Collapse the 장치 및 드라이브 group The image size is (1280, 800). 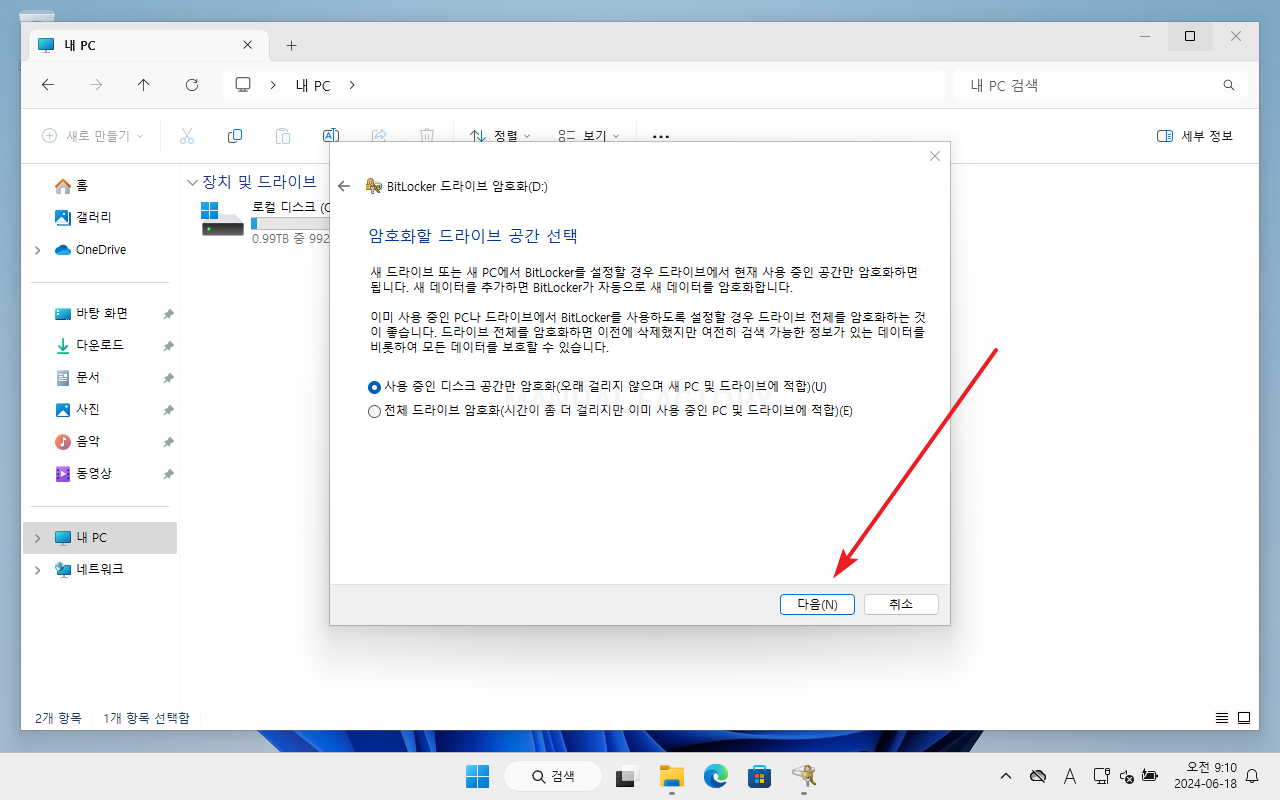coord(192,183)
